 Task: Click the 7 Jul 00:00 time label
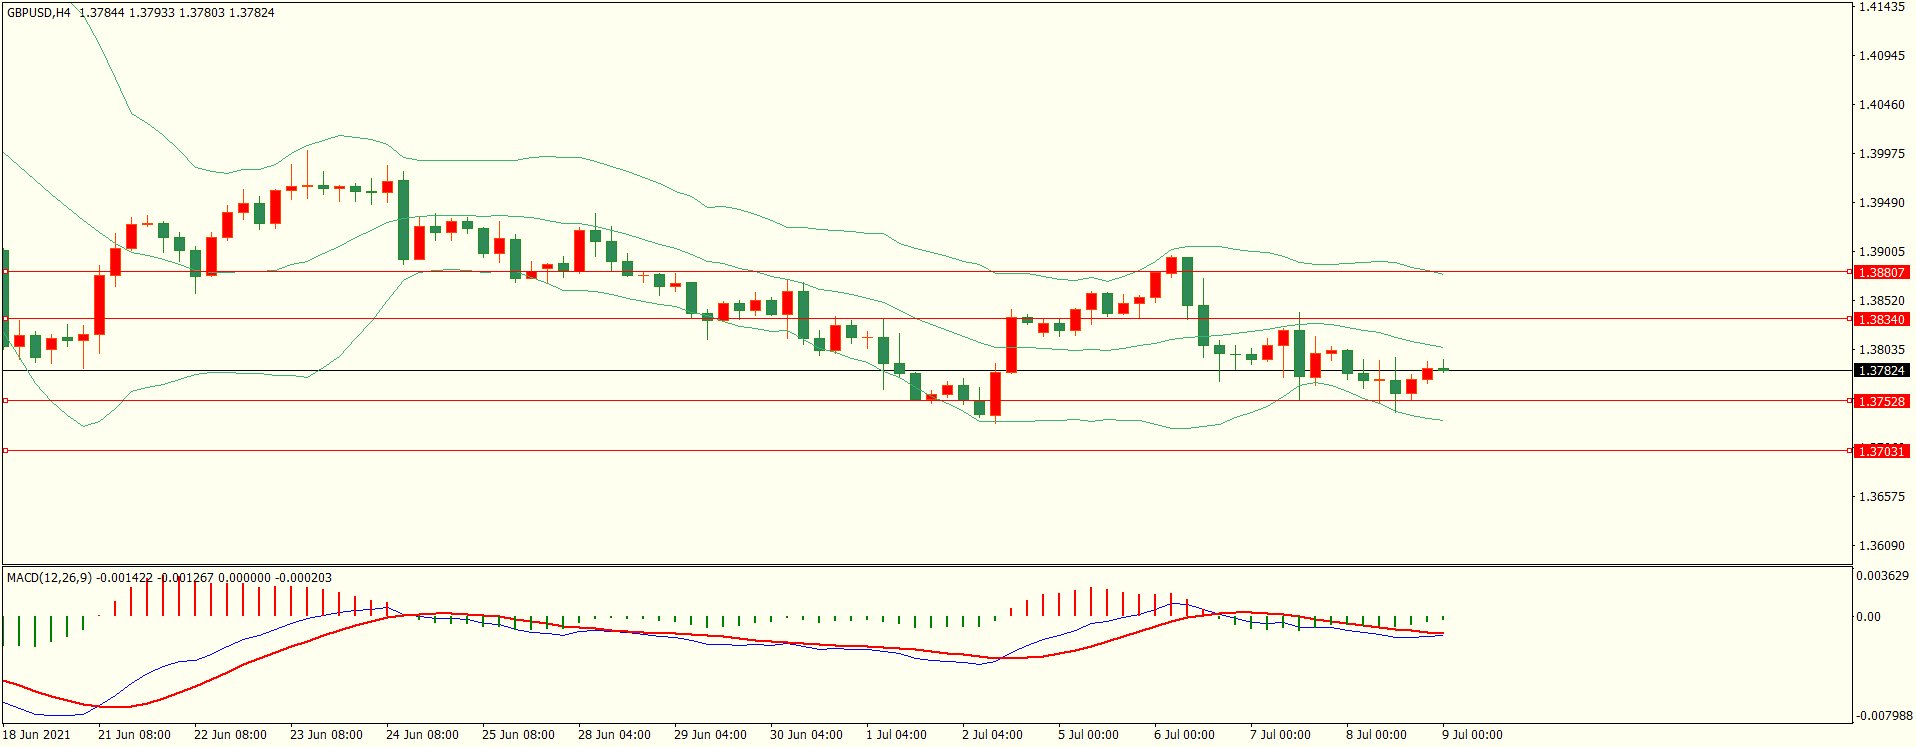click(1280, 735)
